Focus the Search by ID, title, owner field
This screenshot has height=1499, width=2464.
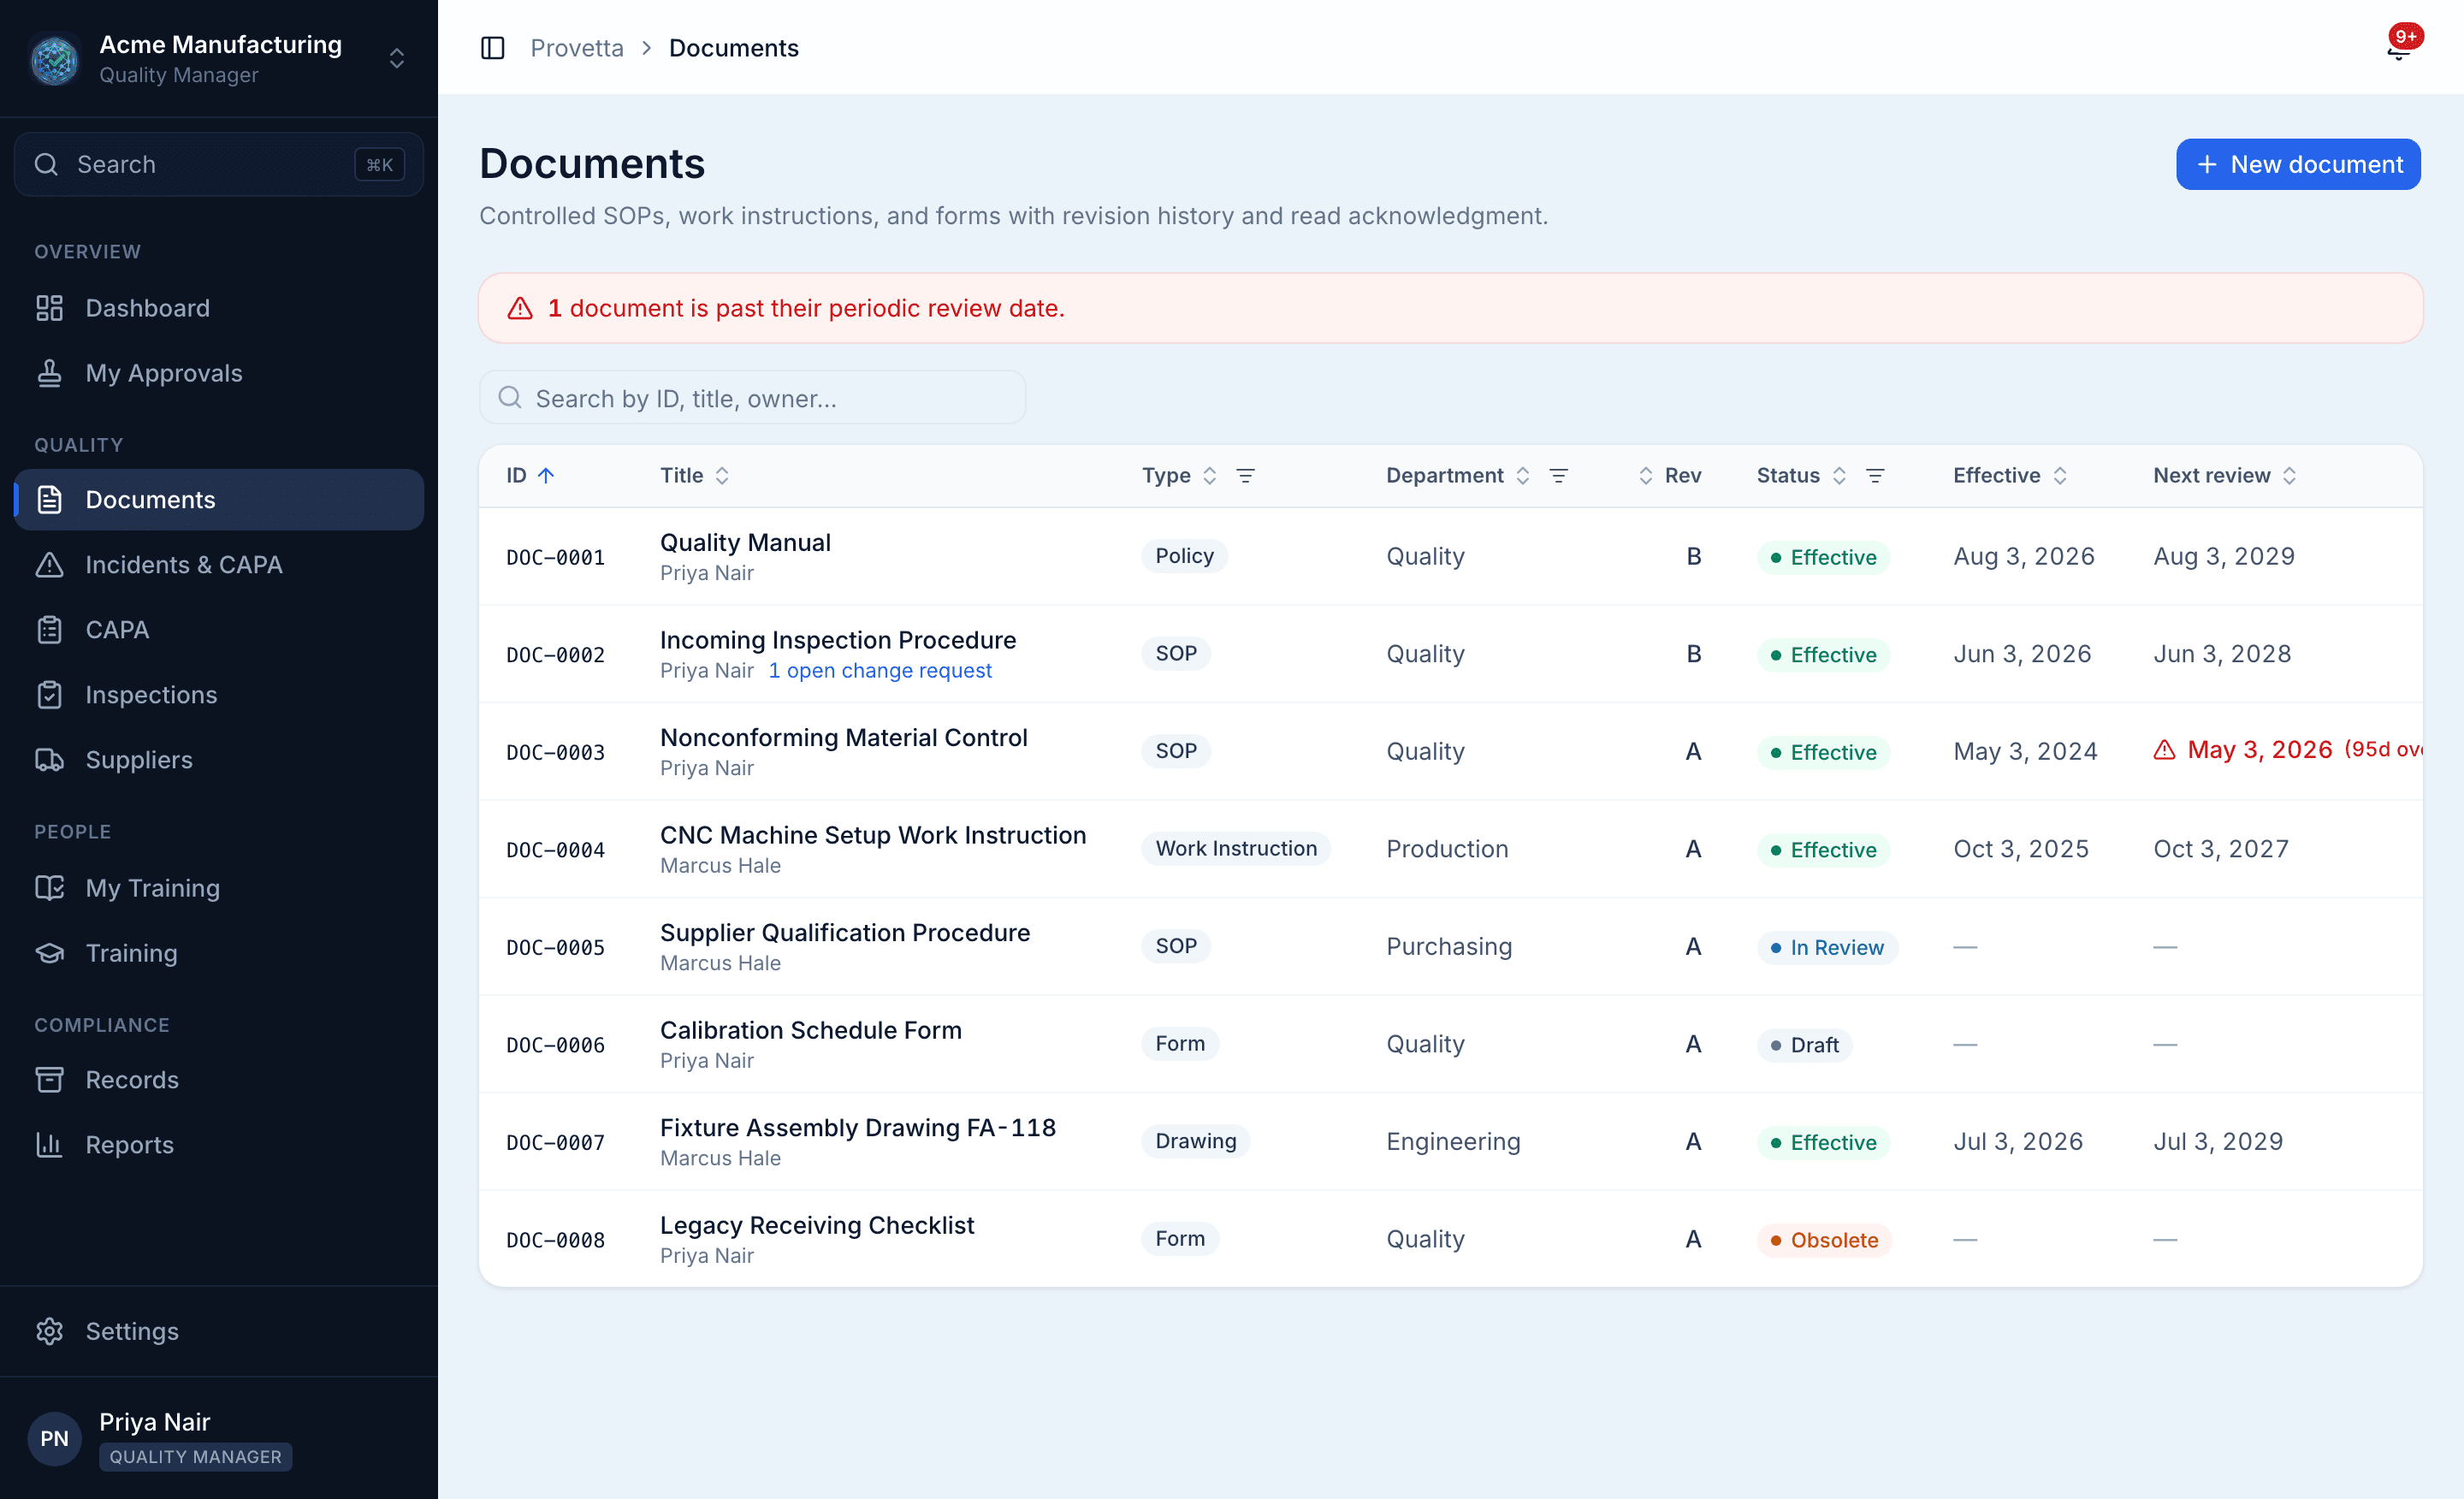pyautogui.click(x=752, y=398)
